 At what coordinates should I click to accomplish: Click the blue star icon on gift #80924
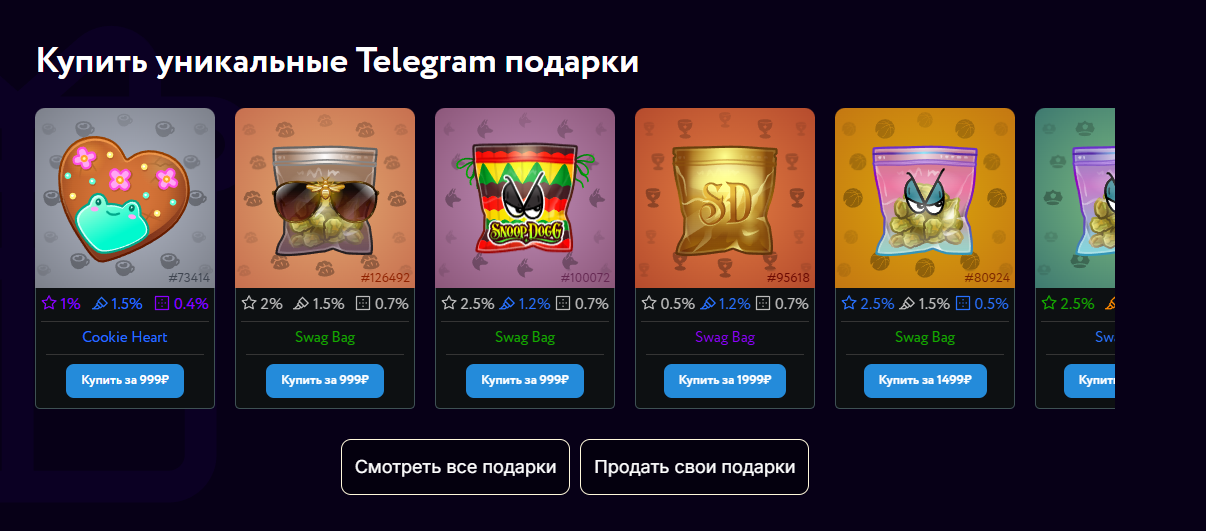[x=849, y=303]
